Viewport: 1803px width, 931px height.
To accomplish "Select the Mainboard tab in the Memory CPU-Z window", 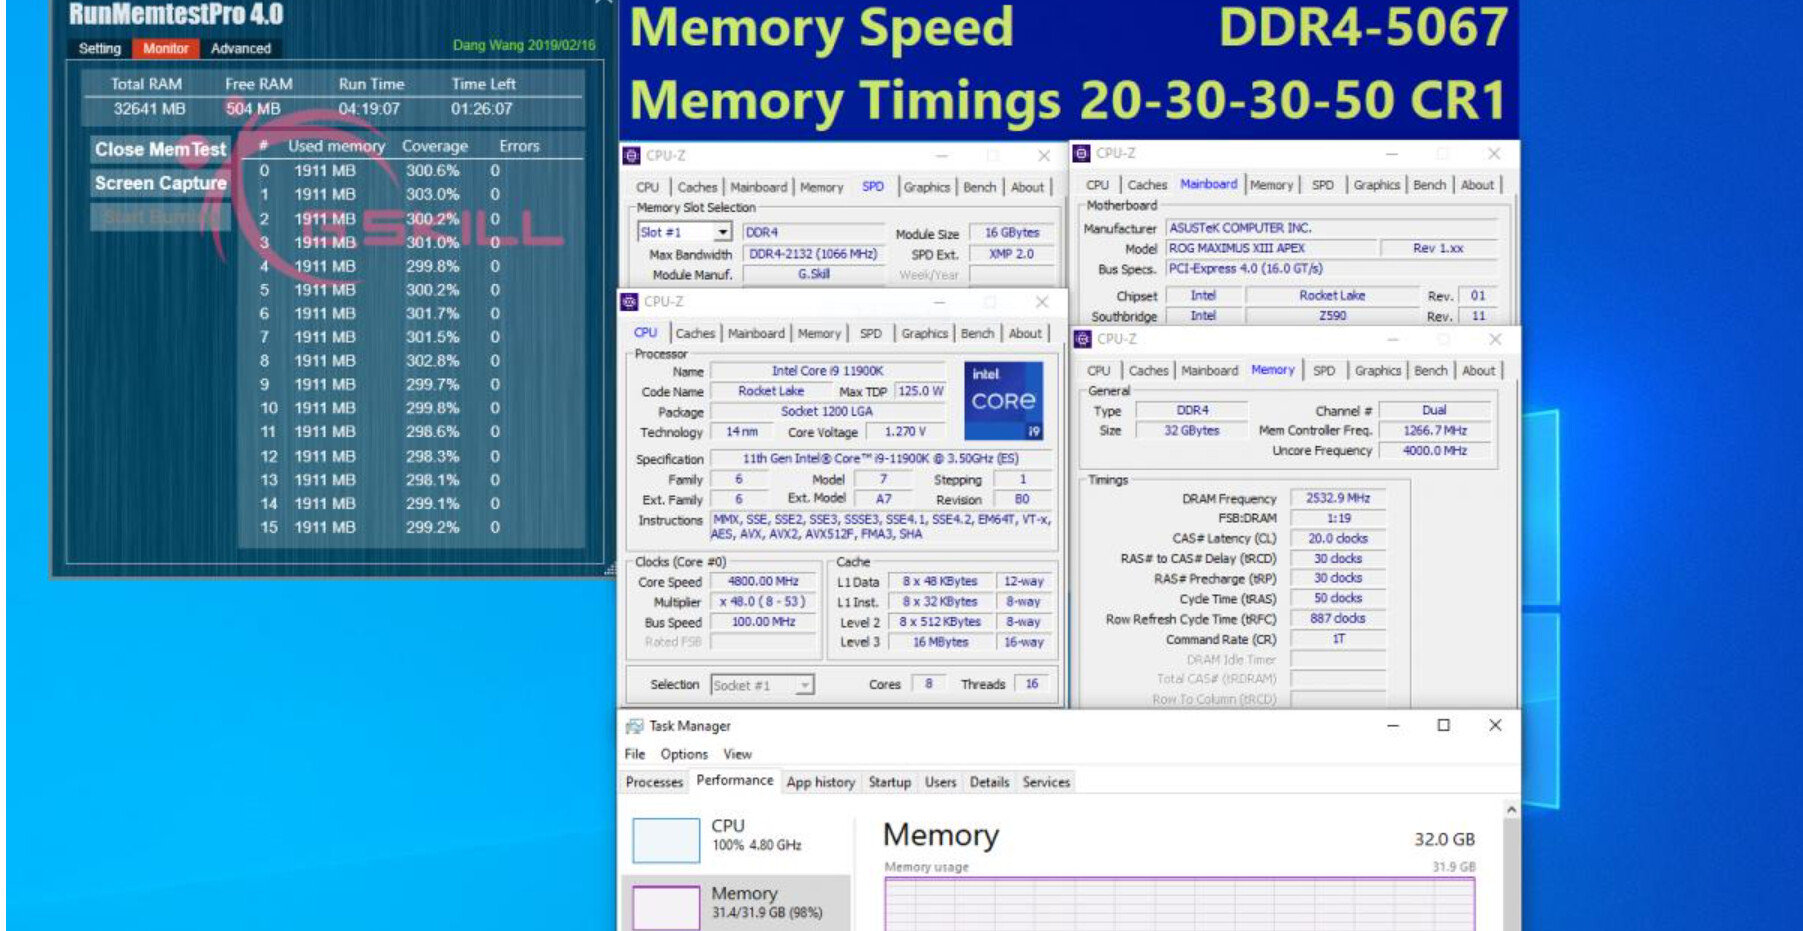I will pyautogui.click(x=1210, y=371).
